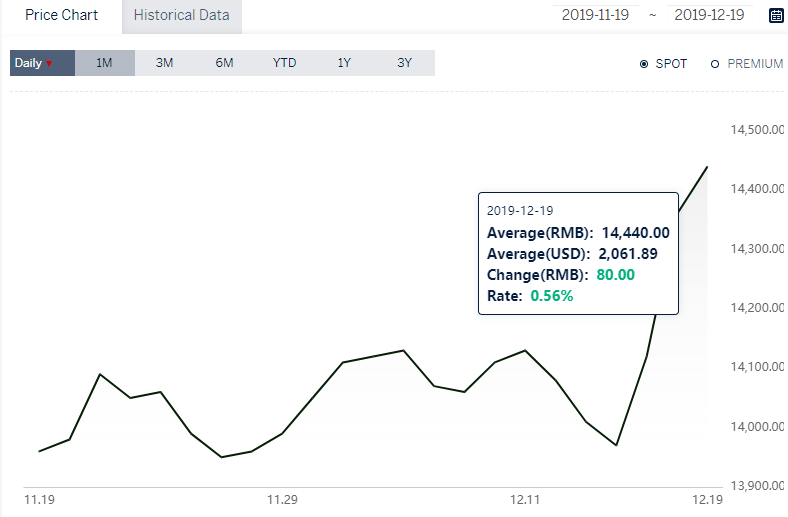Image resolution: width=788 pixels, height=517 pixels.
Task: Click the 12.11 label on the x-axis
Action: coord(525,500)
